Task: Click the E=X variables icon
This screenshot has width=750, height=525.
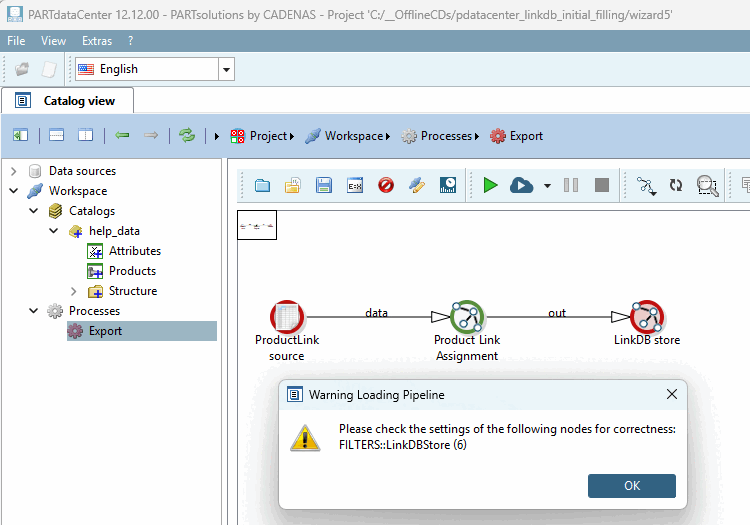Action: tap(355, 186)
